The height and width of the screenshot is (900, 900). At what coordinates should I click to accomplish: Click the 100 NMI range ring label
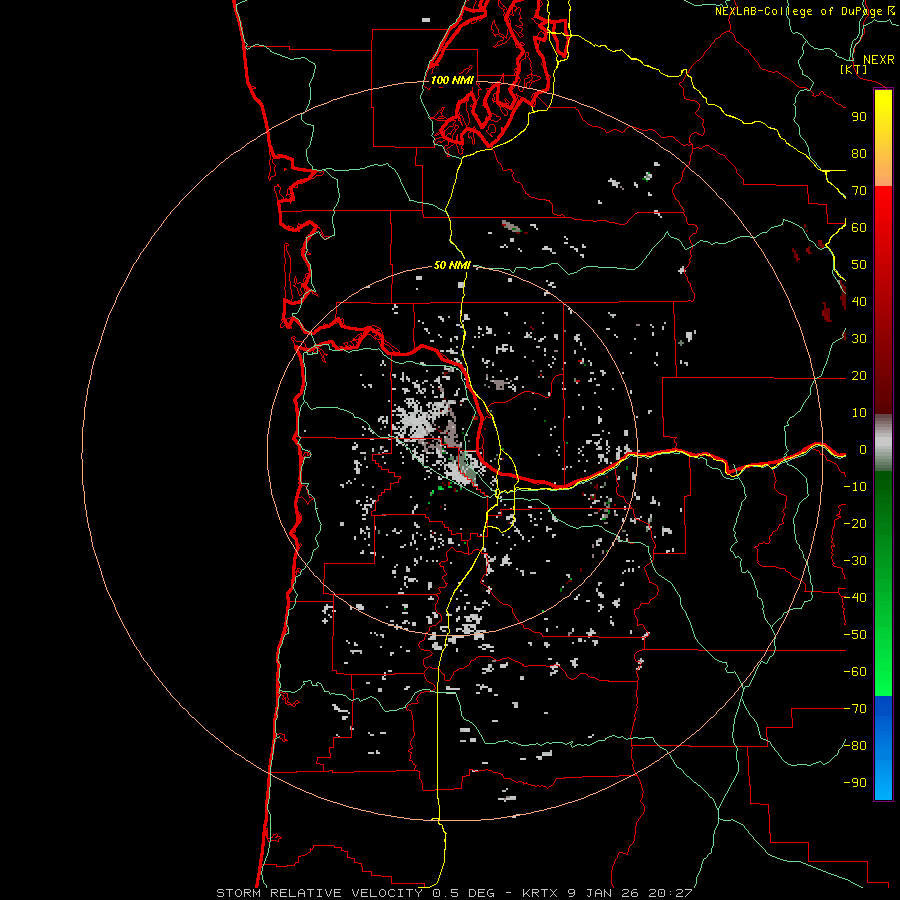[x=452, y=80]
